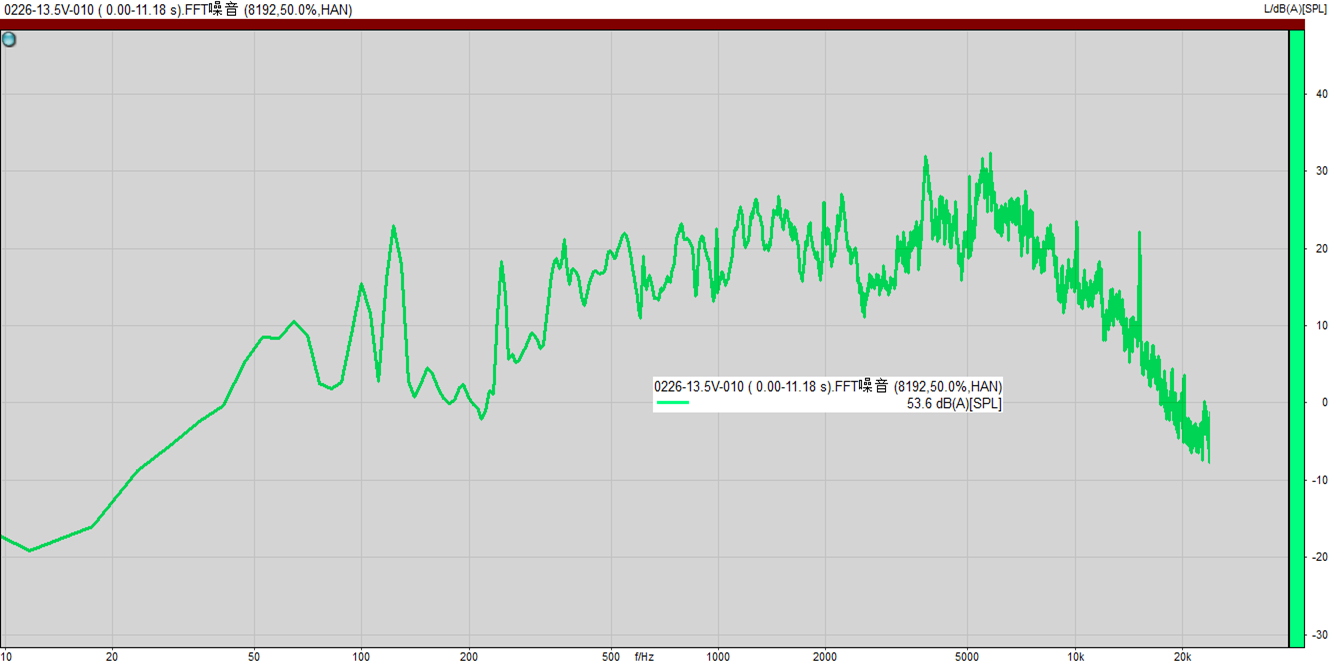Click the vertical green level bar
1331x665 pixels.
pos(1296,338)
